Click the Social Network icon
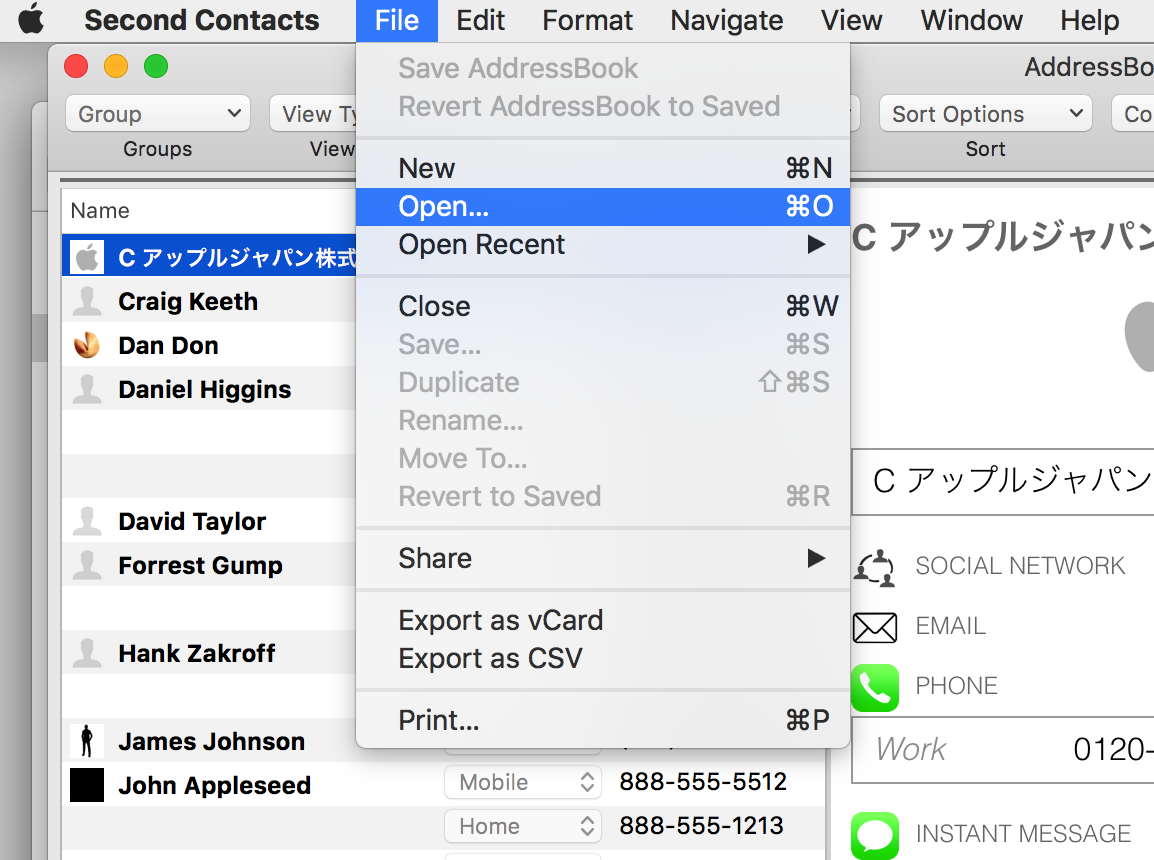The width and height of the screenshot is (1154, 860). coord(875,567)
